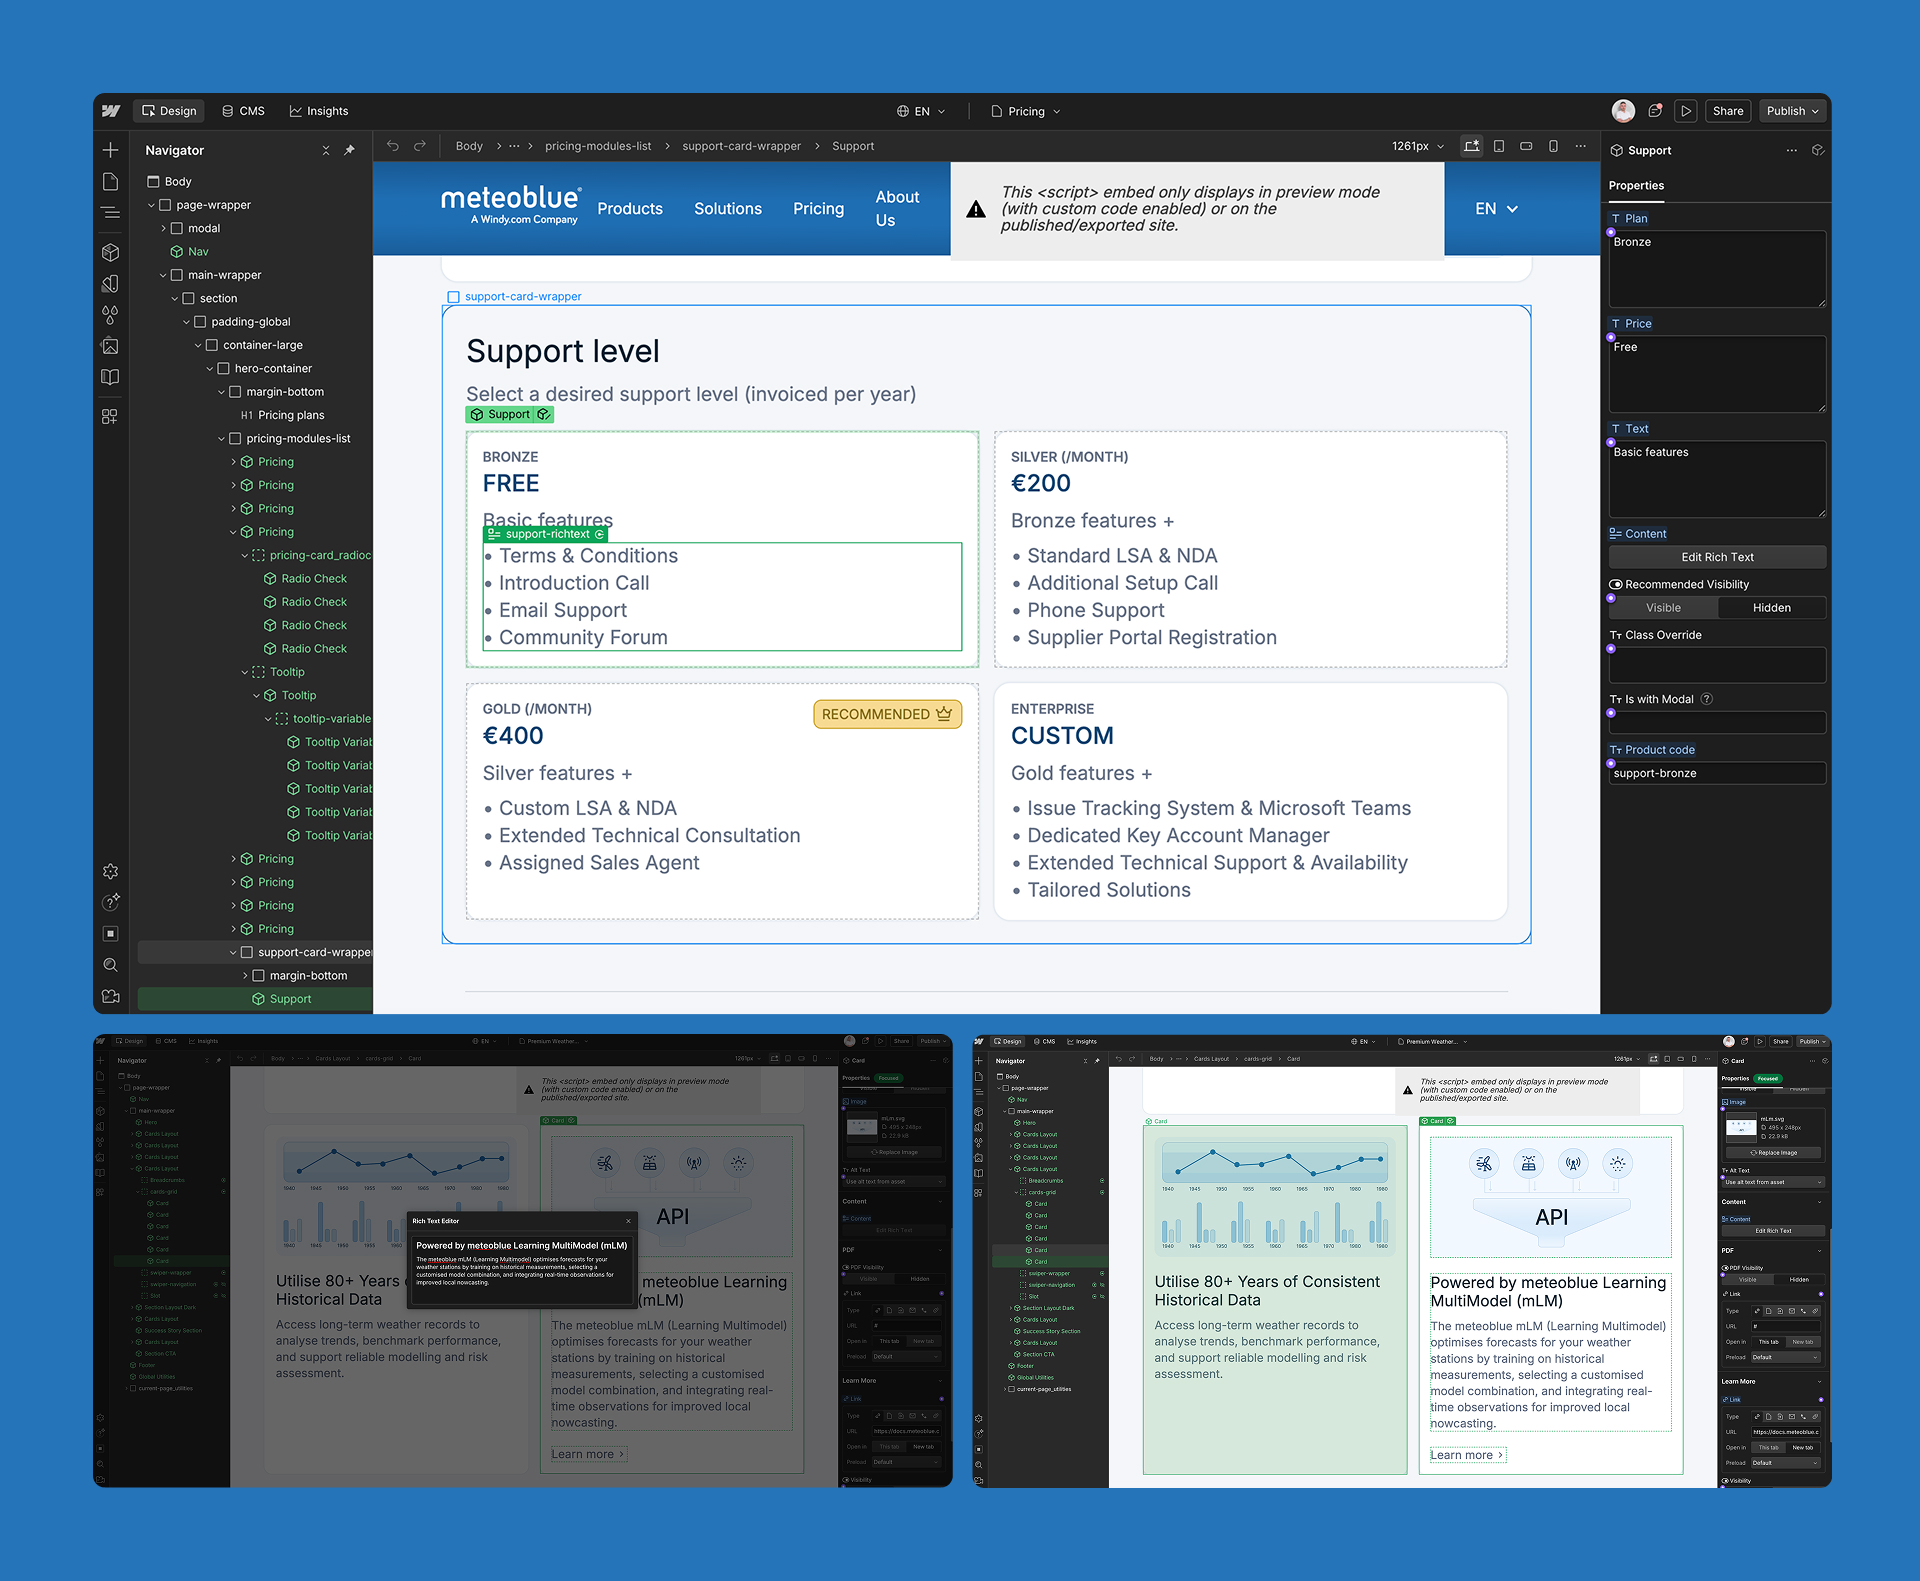Click the Plan text field containing Bronze
Viewport: 1920px width, 1581px height.
point(1717,269)
